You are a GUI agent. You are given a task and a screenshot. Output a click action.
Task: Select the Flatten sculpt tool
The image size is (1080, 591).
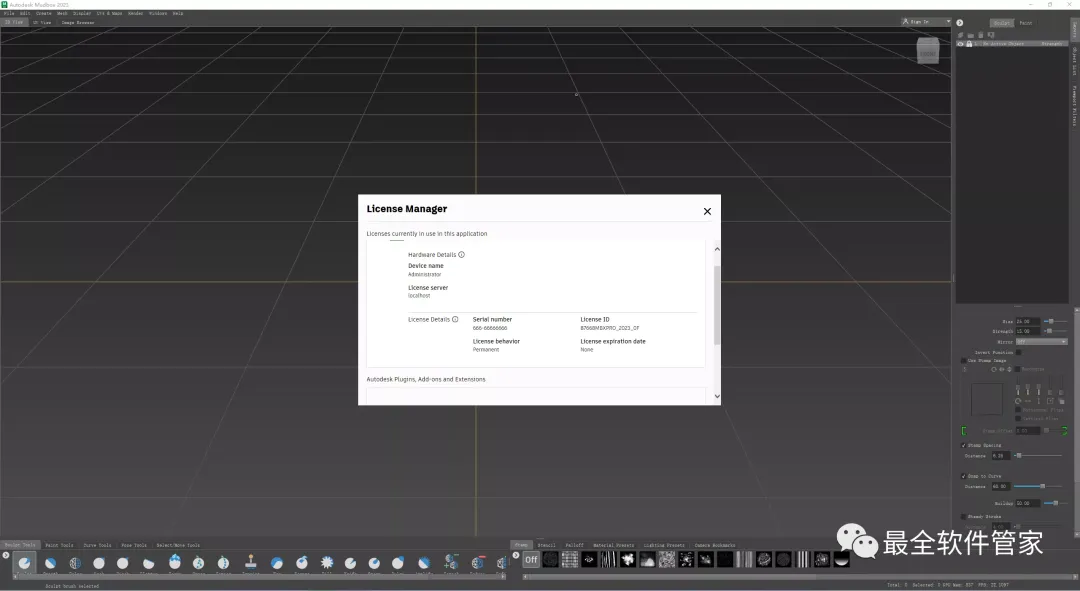tap(148, 563)
